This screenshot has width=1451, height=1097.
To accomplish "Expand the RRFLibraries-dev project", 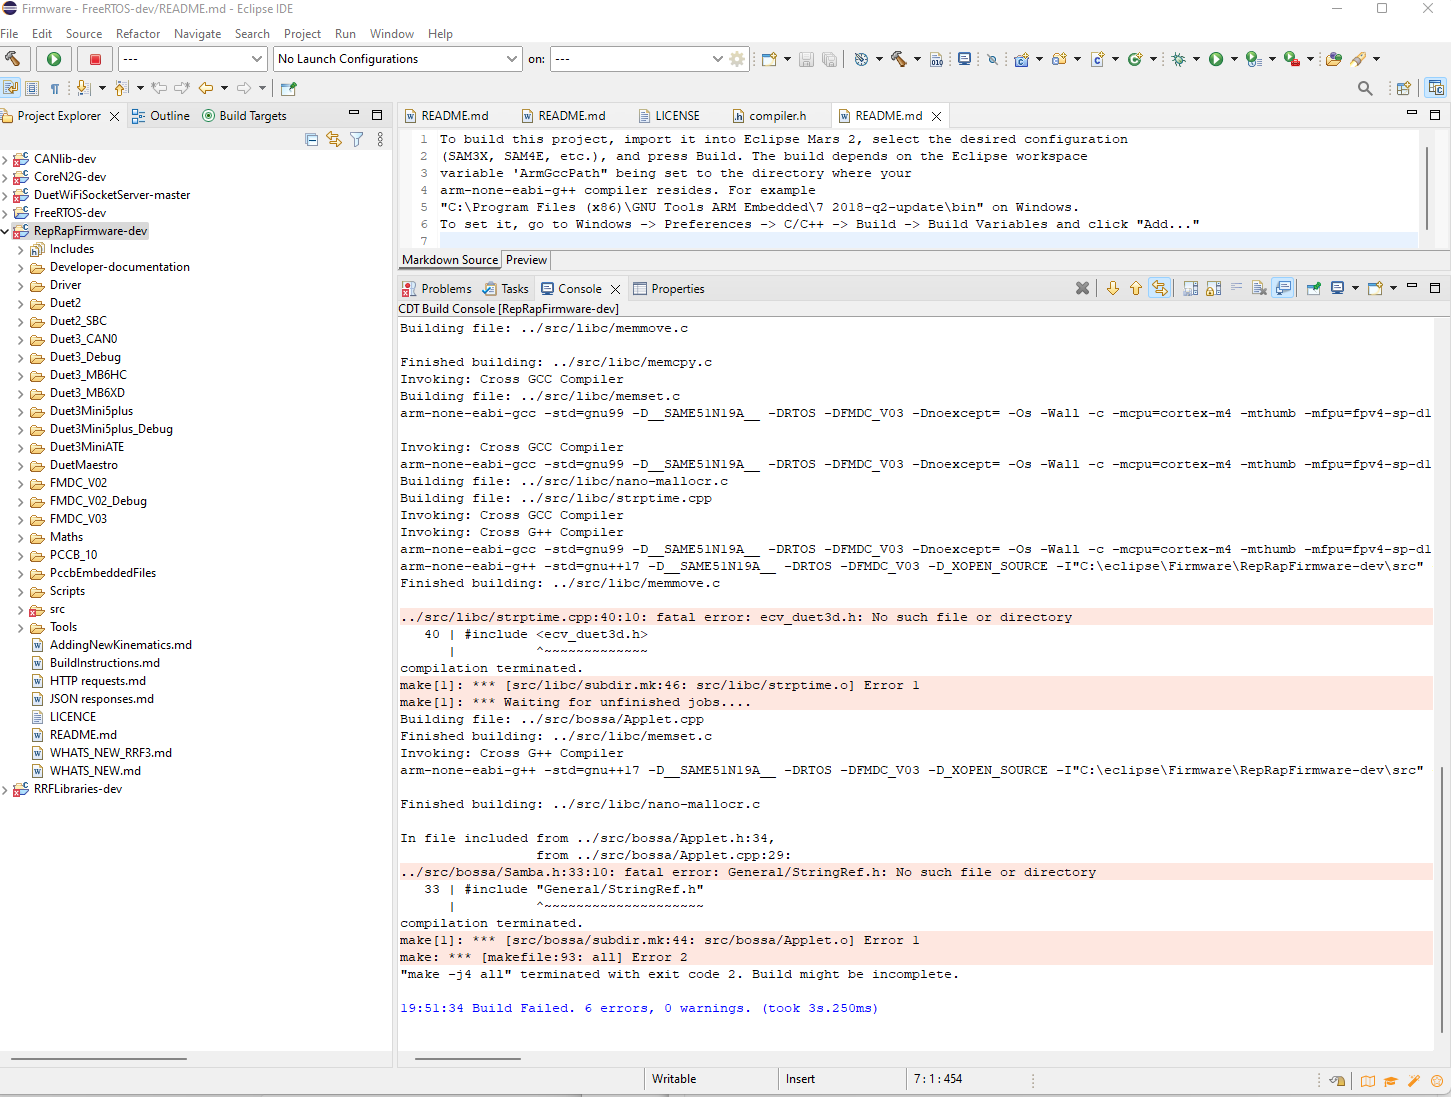I will pyautogui.click(x=6, y=789).
